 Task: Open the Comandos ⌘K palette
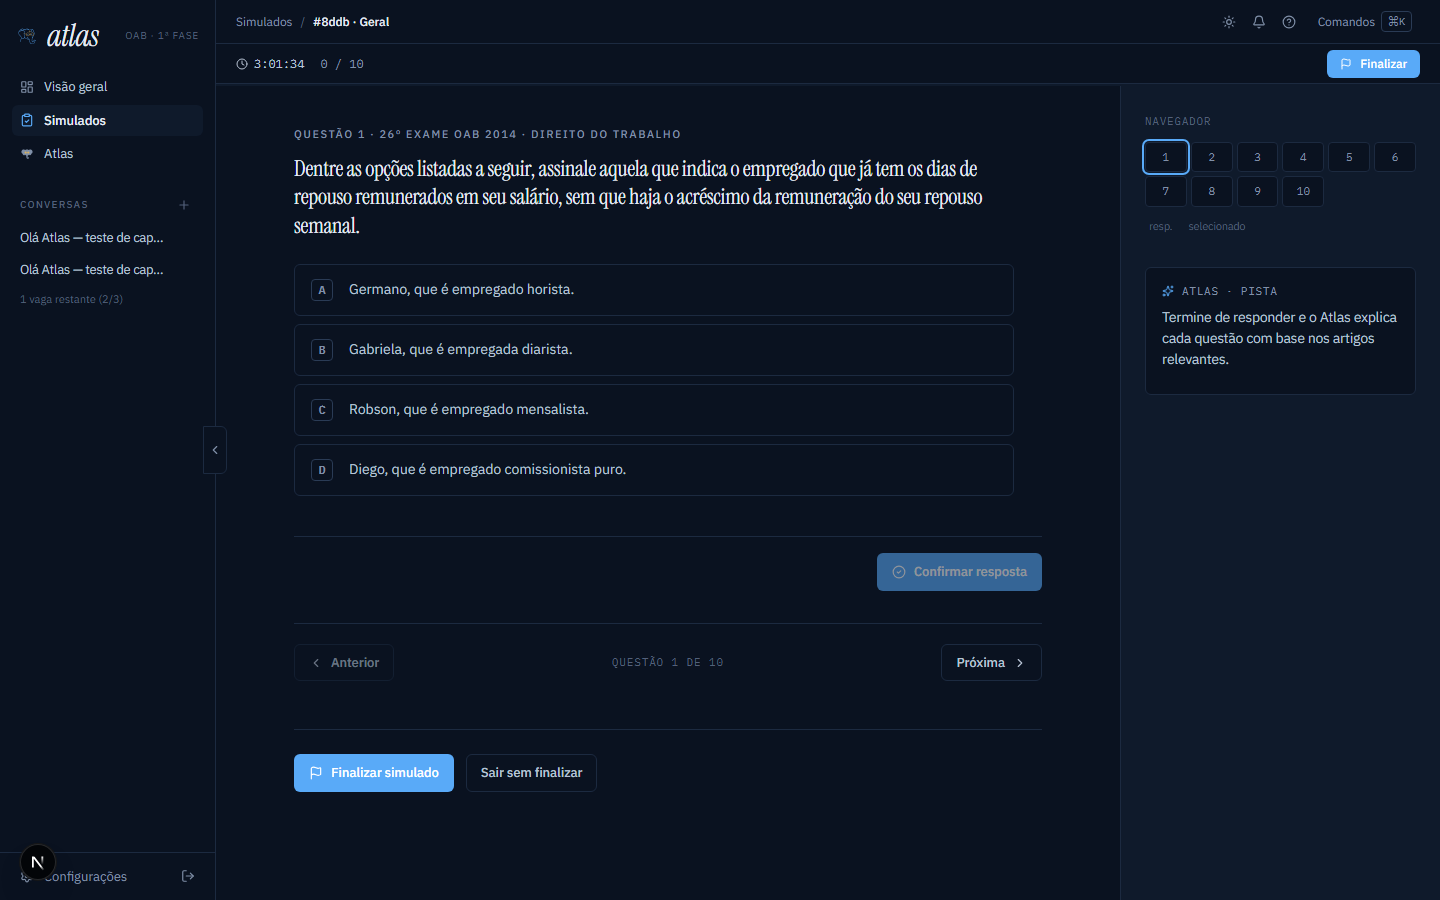point(1364,22)
